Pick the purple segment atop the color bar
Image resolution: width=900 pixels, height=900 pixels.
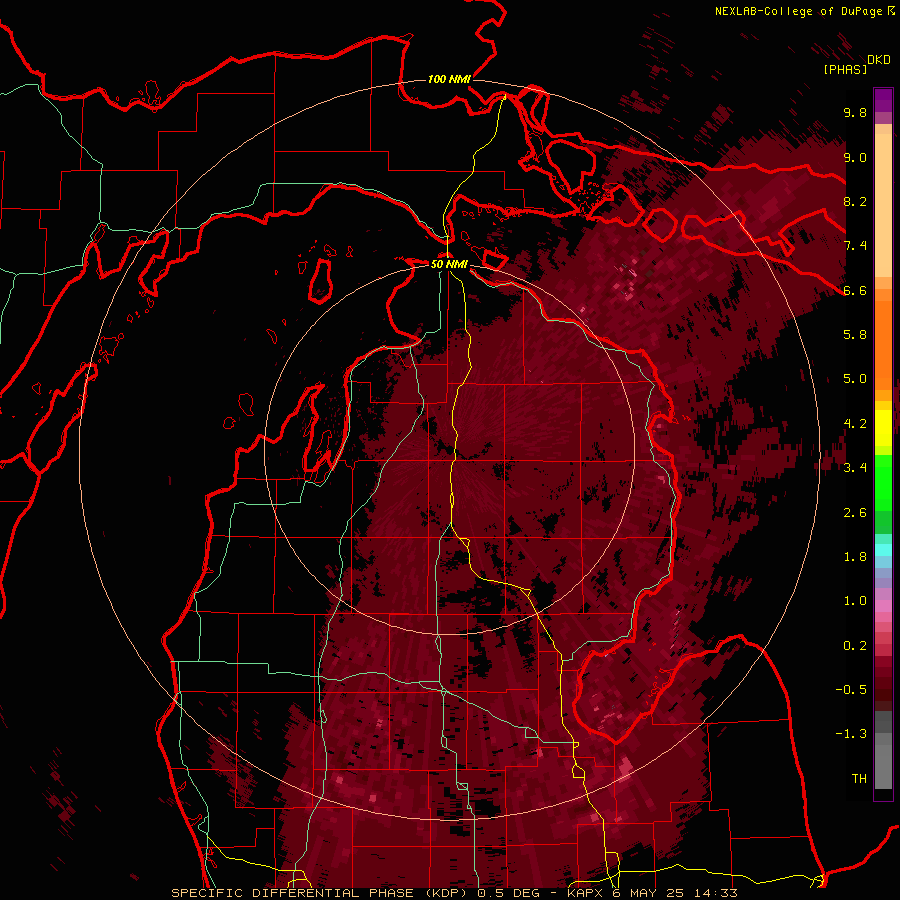[x=883, y=100]
